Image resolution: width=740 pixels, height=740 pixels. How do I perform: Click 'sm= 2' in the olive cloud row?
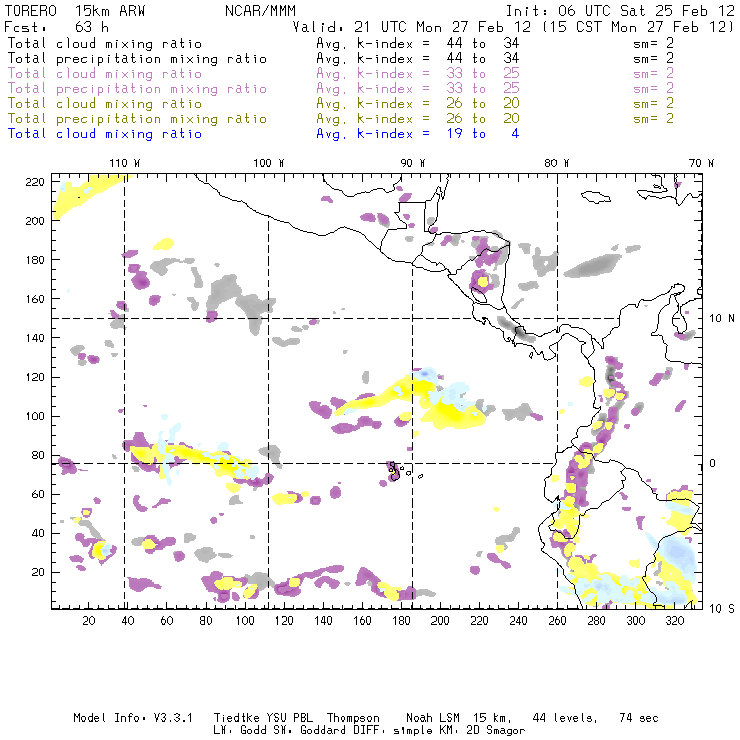tap(654, 103)
